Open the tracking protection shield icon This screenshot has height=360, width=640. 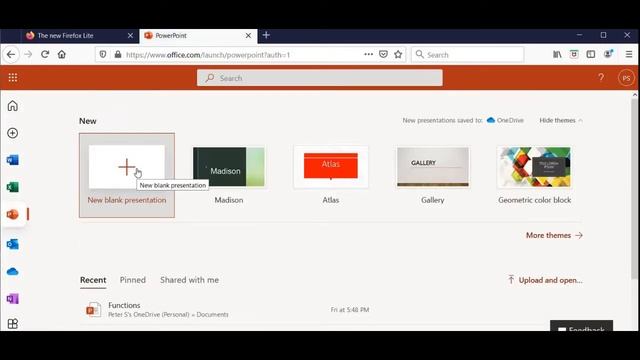point(103,54)
